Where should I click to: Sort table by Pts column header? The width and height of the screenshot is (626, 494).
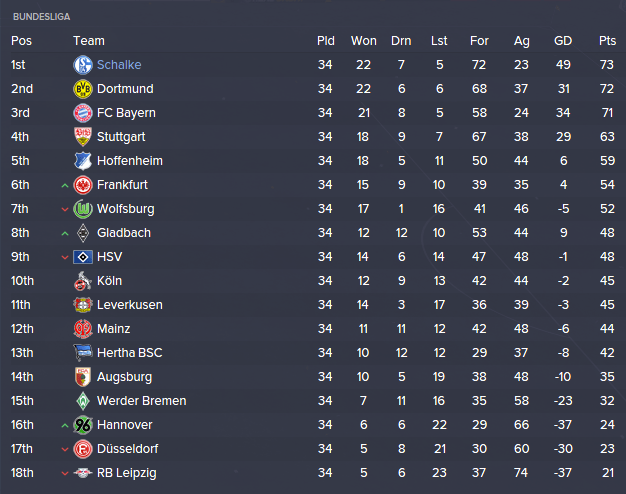tap(607, 41)
